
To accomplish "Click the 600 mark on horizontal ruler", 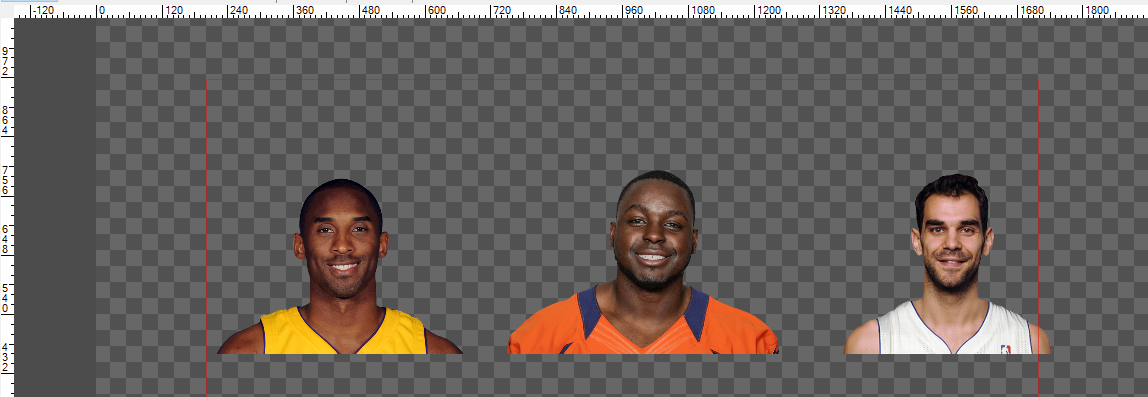I will coord(436,10).
